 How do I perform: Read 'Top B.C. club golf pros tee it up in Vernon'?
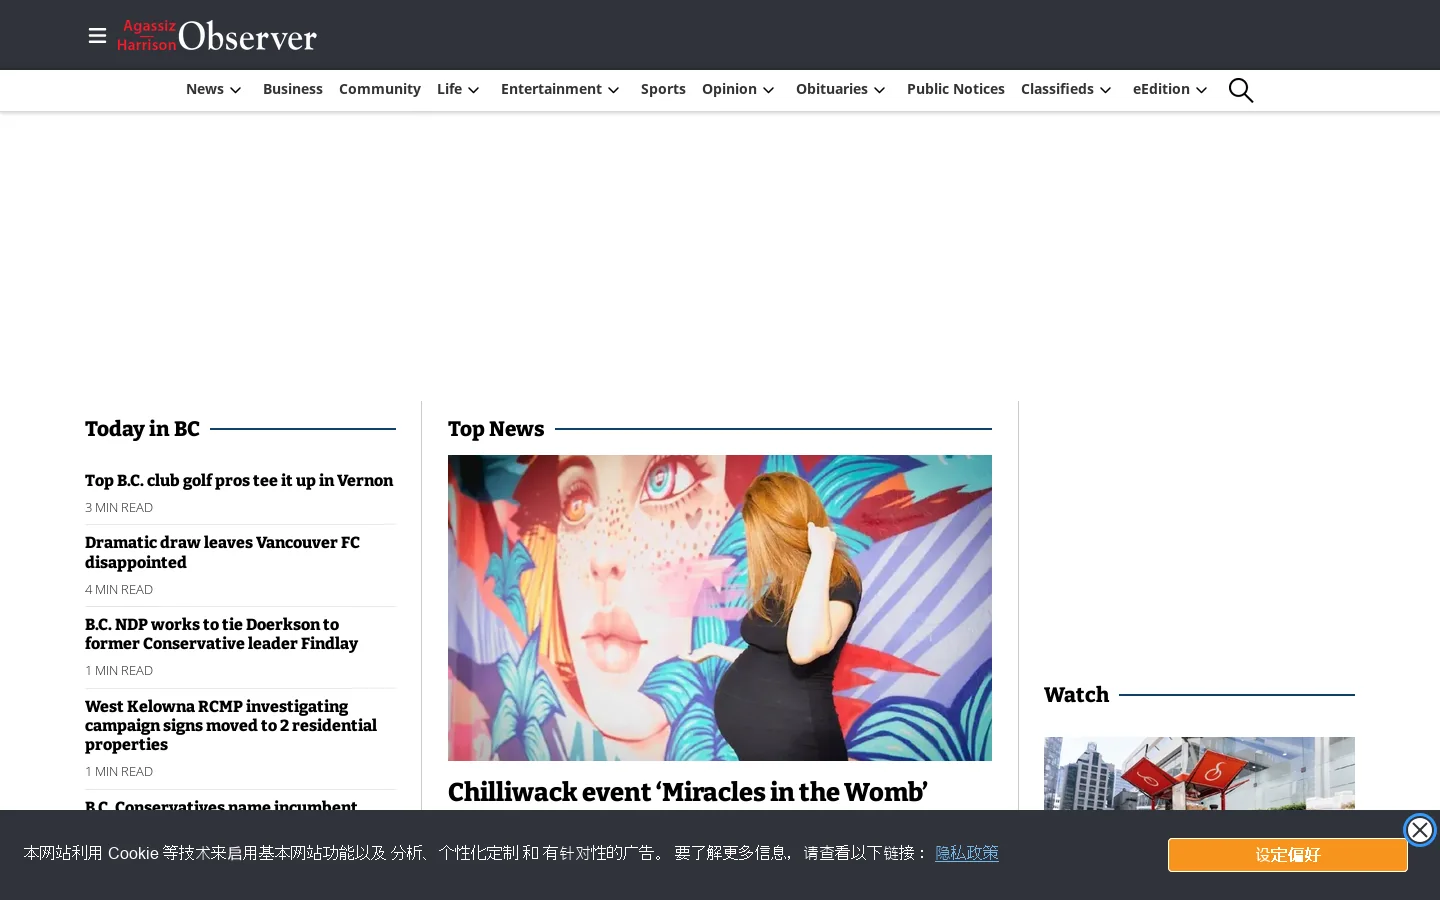pos(239,481)
